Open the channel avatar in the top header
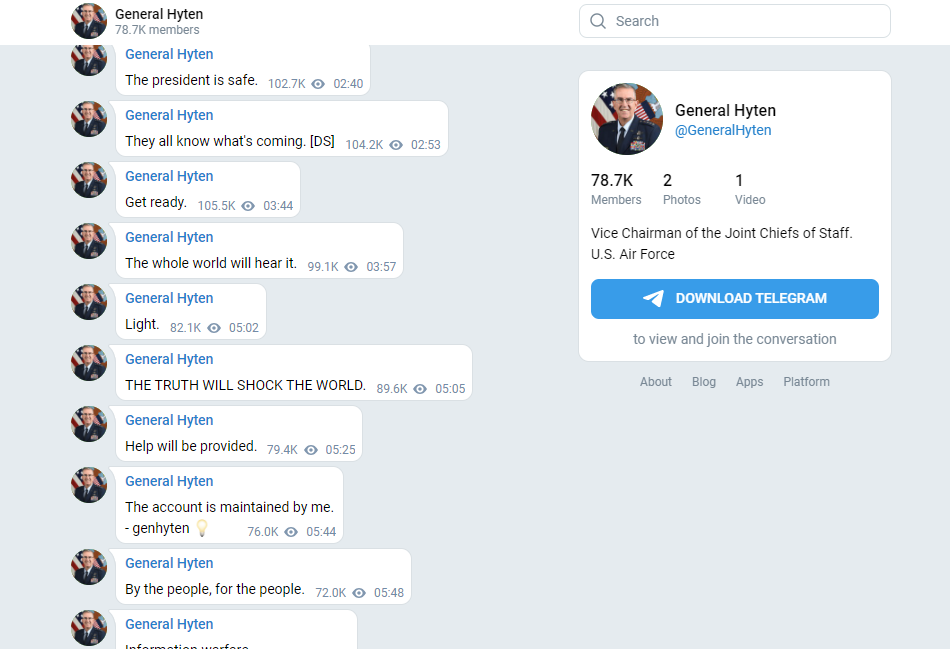The image size is (950, 649). coord(89,21)
